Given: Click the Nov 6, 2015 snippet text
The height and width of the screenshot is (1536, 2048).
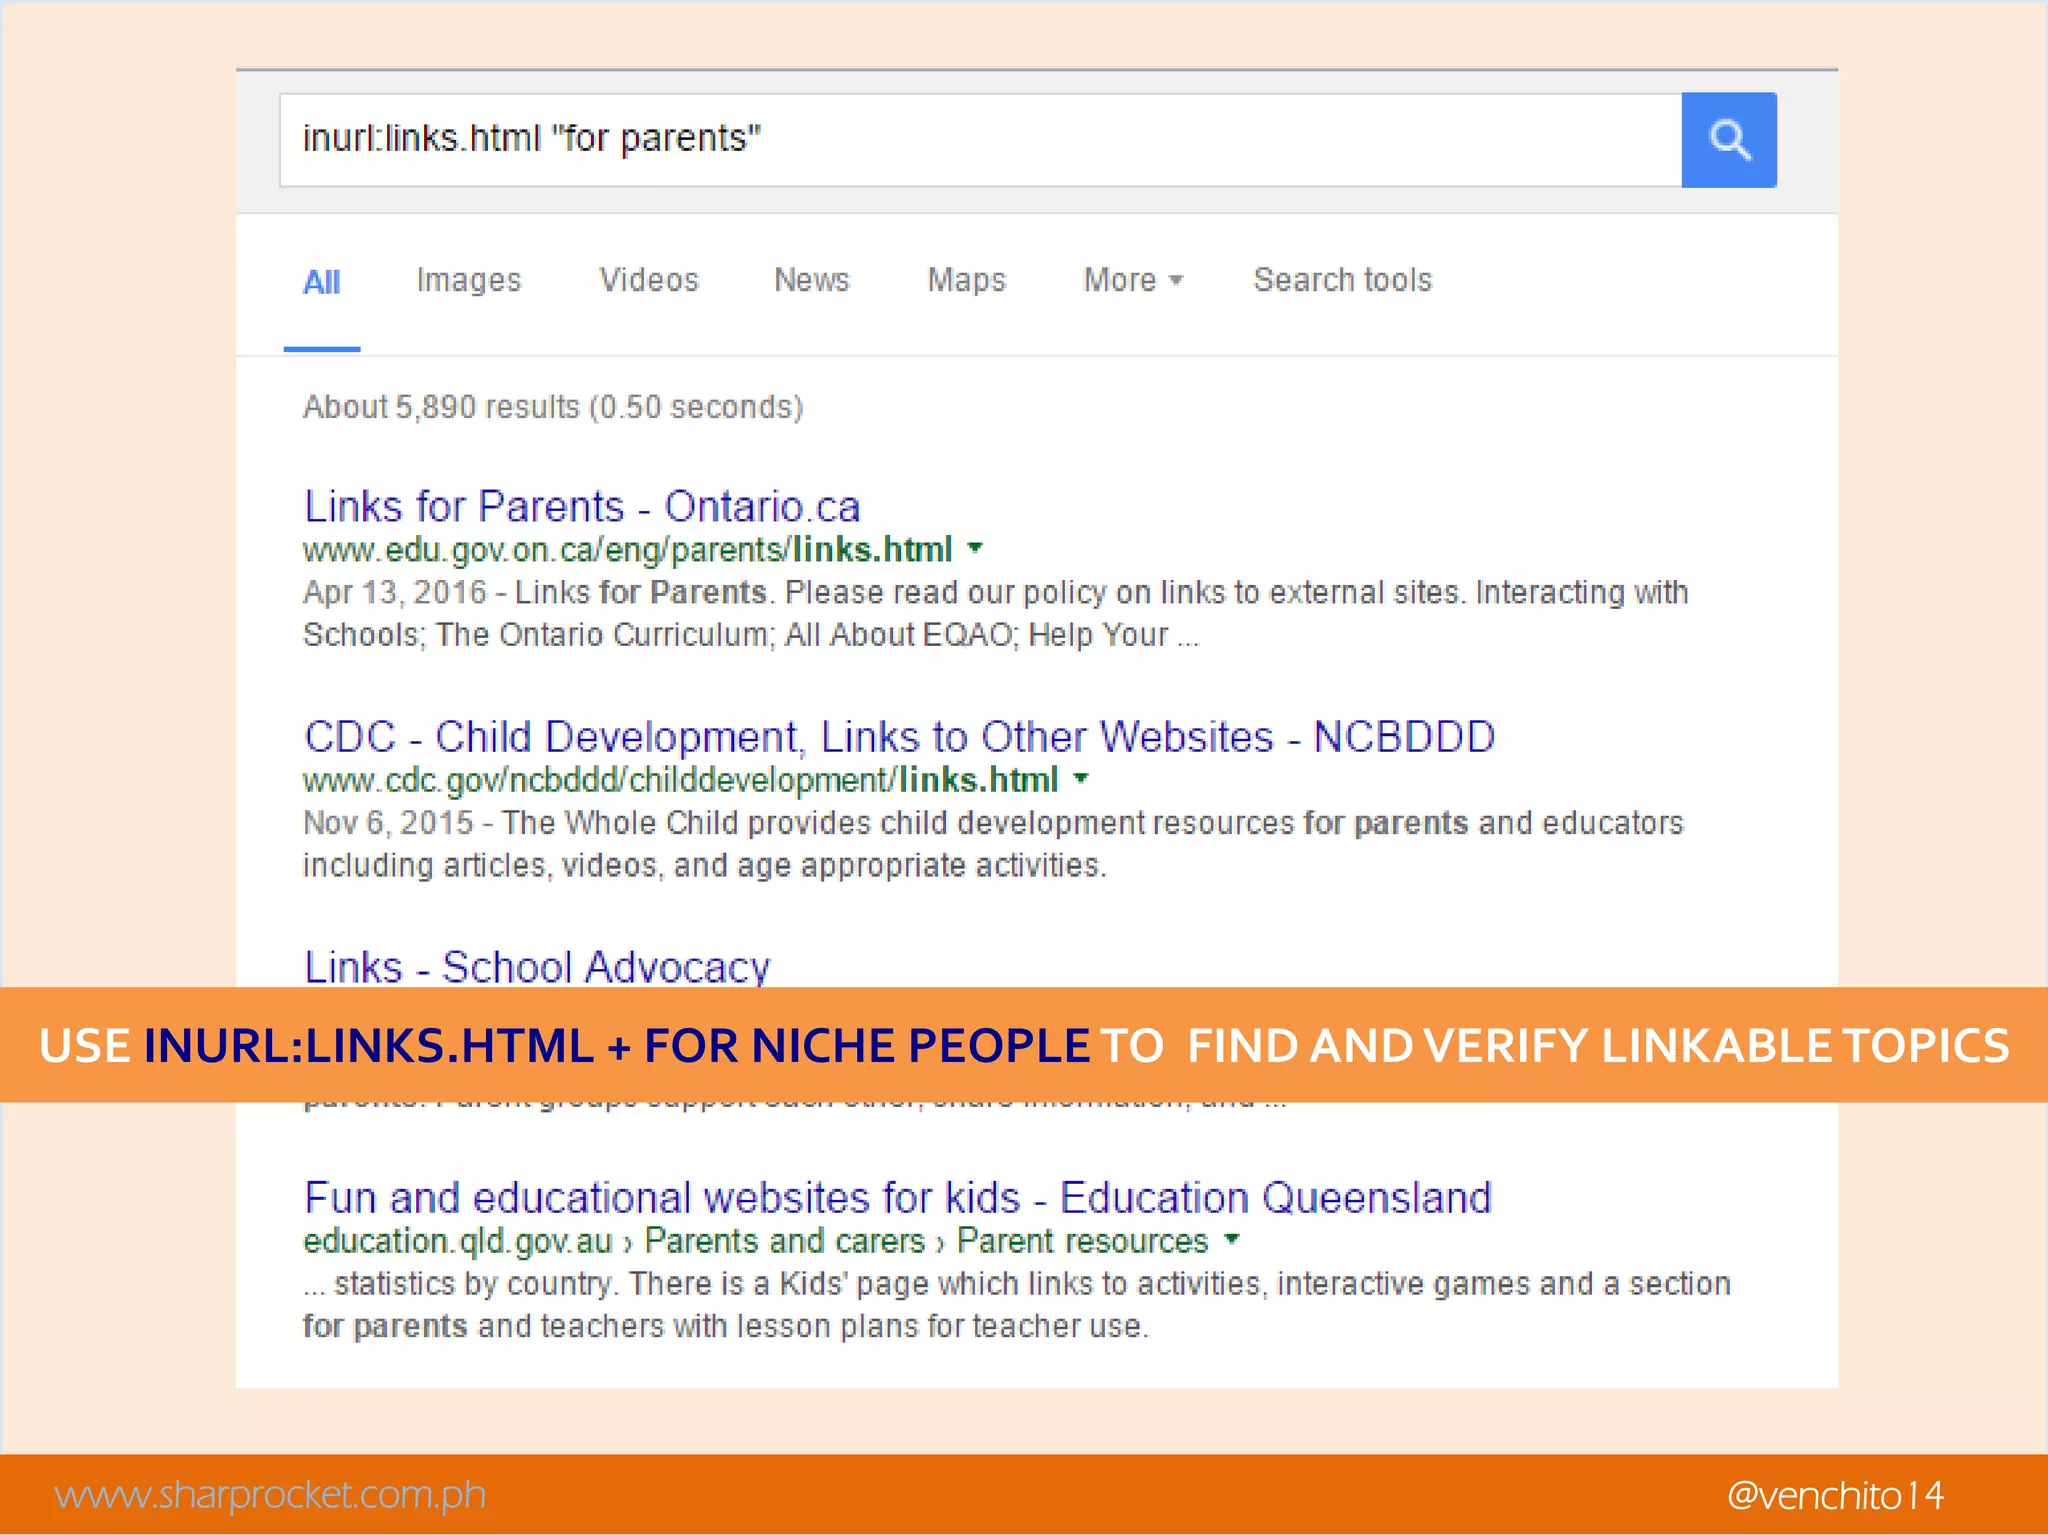Looking at the screenshot, I should pyautogui.click(x=993, y=844).
